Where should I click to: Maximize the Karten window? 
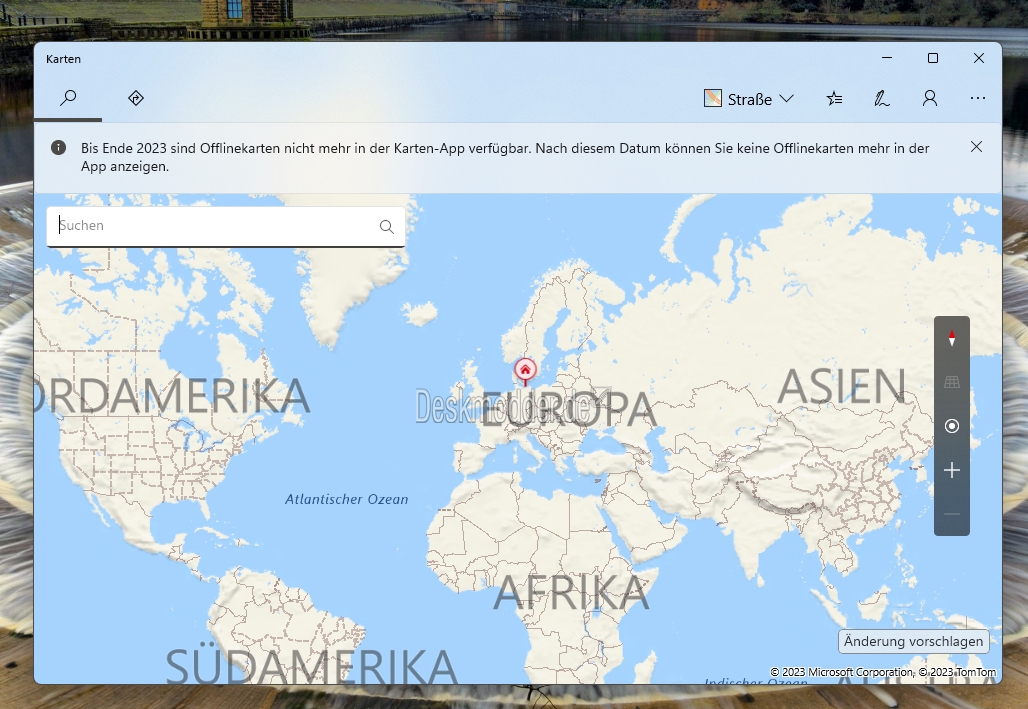[933, 58]
